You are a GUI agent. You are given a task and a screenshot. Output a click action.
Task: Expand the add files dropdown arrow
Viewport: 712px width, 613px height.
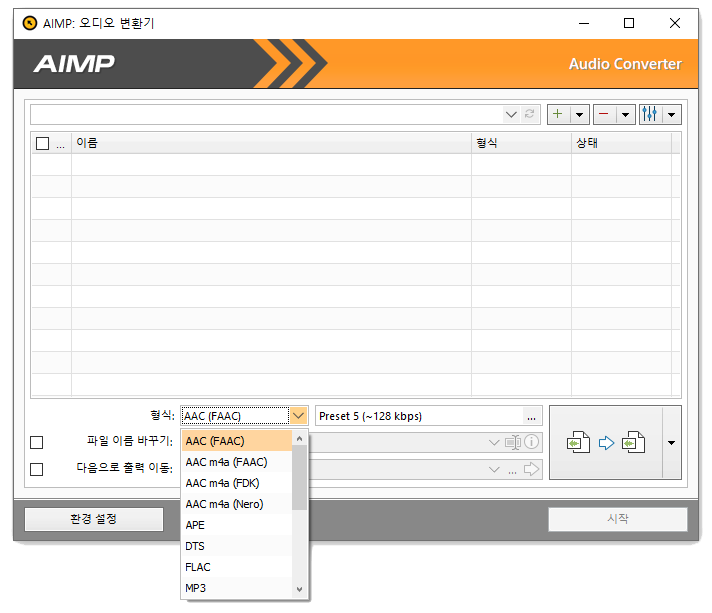click(x=579, y=114)
